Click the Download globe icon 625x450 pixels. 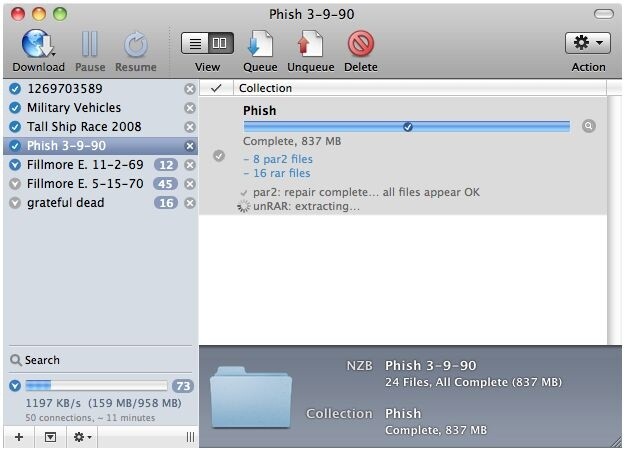pyautogui.click(x=38, y=43)
